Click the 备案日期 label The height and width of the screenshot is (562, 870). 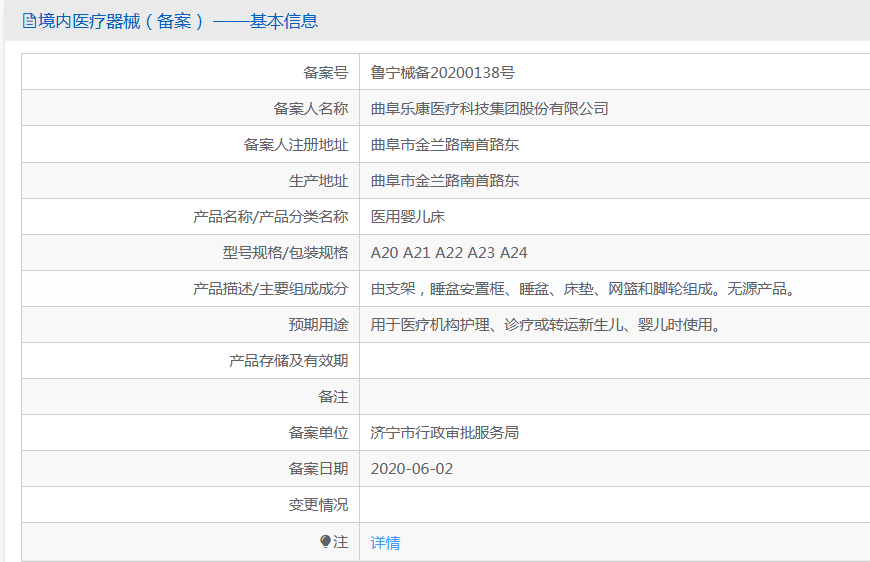tap(318, 469)
